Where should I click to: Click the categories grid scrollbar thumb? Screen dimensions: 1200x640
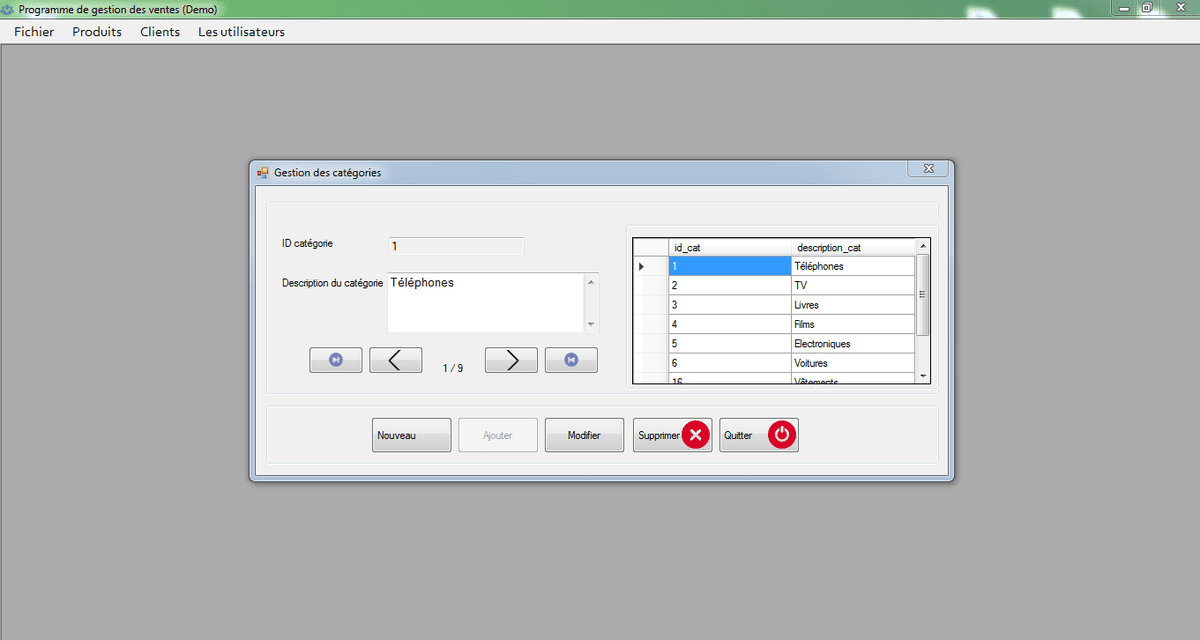click(x=923, y=294)
